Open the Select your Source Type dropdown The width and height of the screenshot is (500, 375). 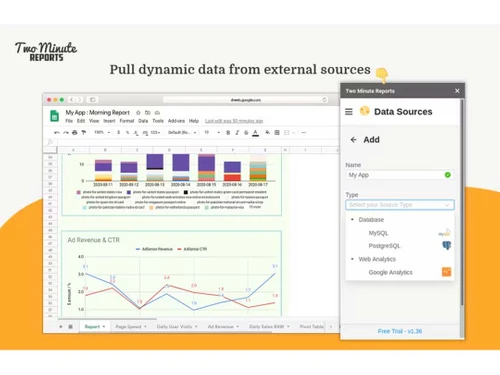point(400,205)
